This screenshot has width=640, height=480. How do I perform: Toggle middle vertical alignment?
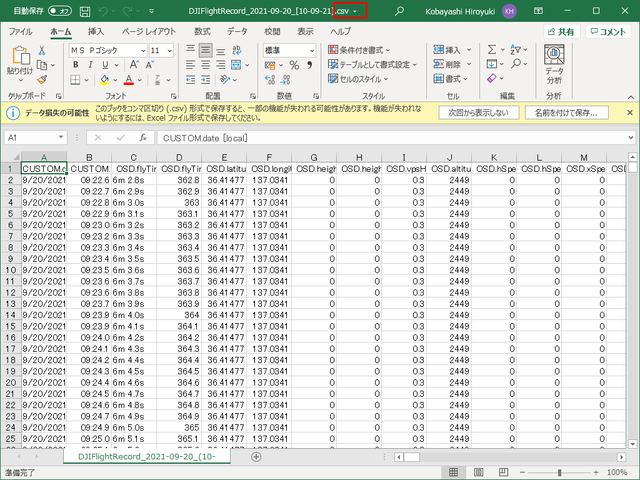205,50
